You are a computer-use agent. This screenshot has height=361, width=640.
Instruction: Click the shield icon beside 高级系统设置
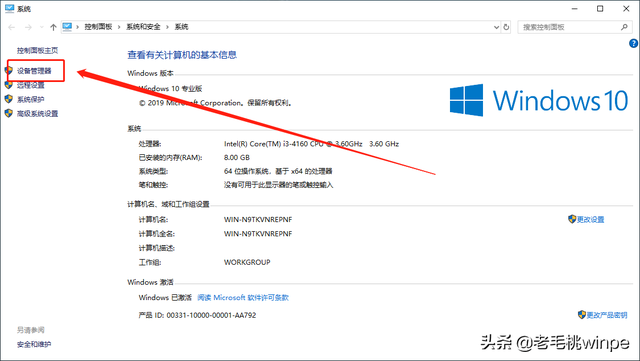click(9, 114)
